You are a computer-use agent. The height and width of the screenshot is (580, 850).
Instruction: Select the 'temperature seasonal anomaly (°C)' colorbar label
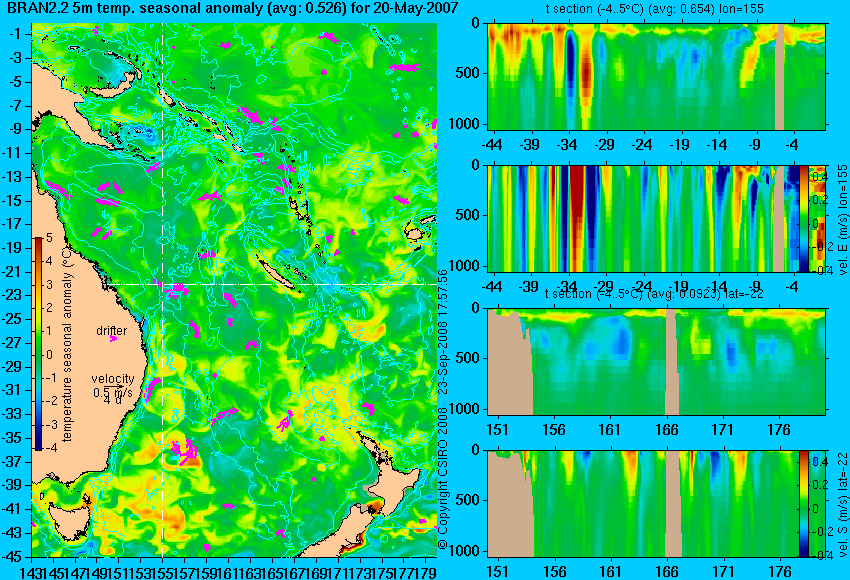[67, 343]
